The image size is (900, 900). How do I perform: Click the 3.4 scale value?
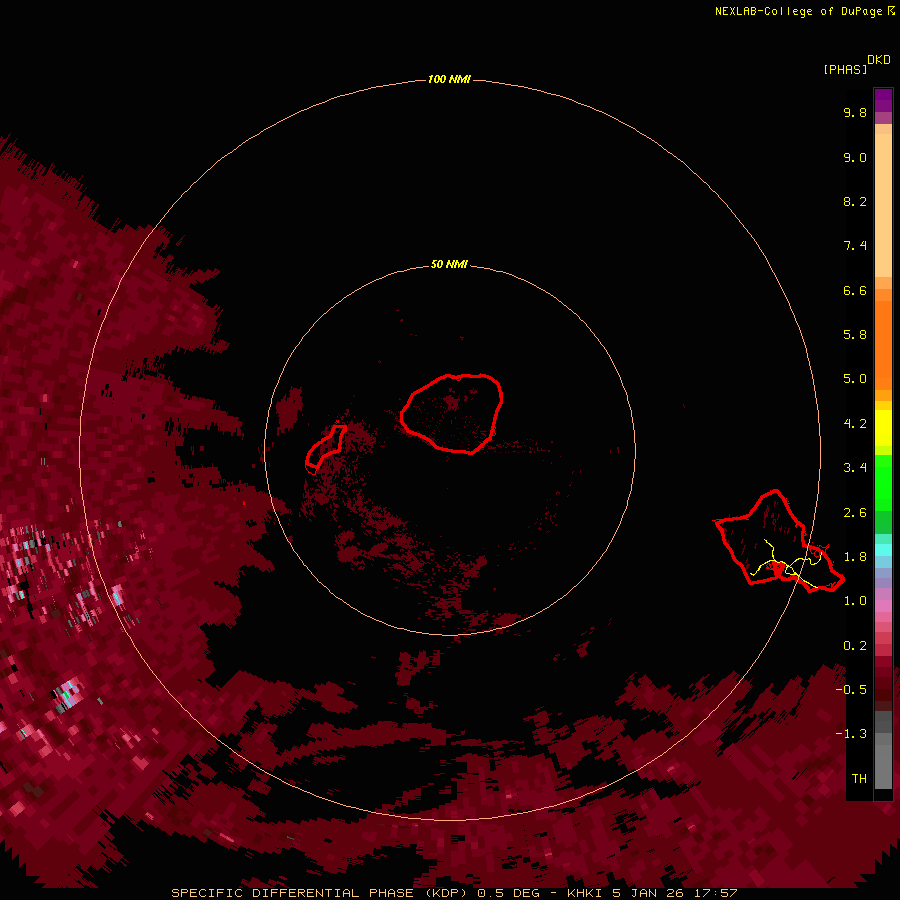tap(855, 468)
